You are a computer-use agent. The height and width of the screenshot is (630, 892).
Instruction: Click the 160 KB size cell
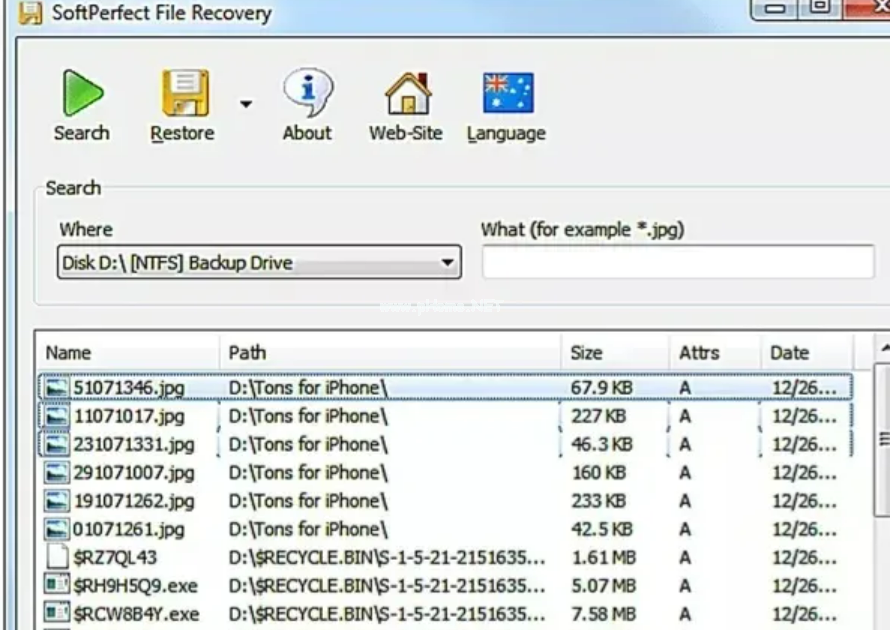(598, 473)
